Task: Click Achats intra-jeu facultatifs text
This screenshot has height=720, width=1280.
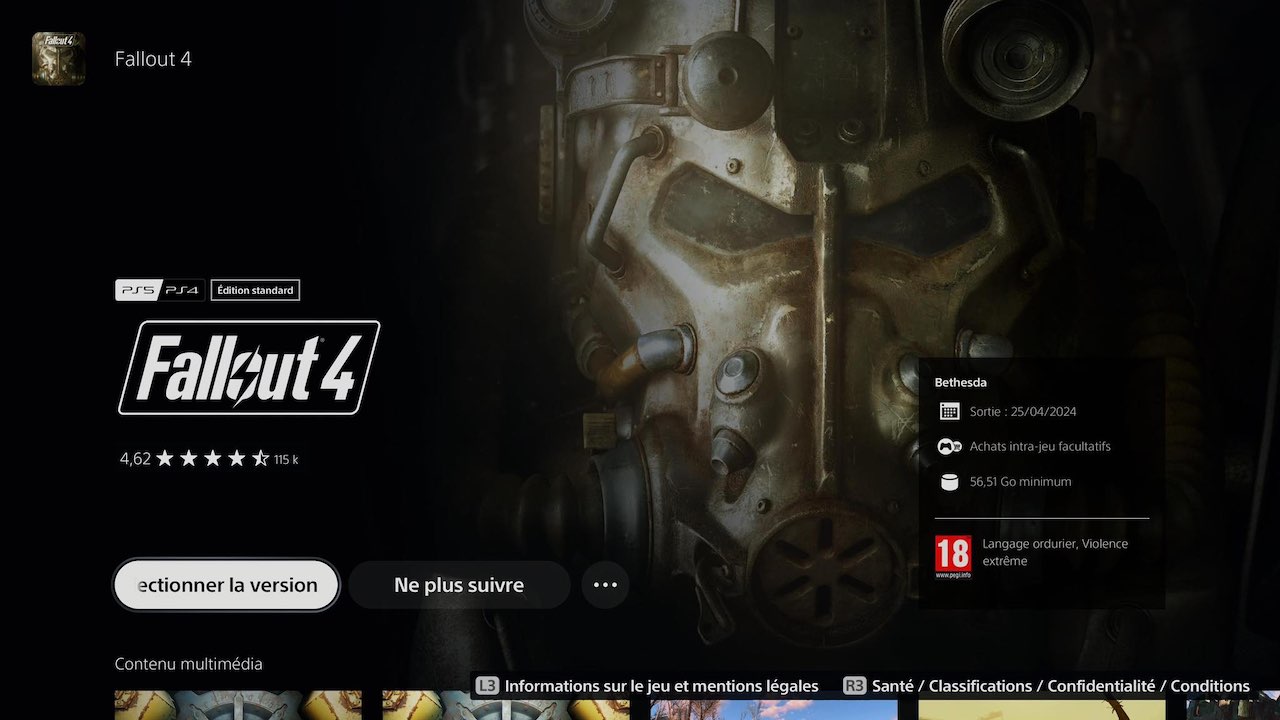Action: click(x=1040, y=446)
